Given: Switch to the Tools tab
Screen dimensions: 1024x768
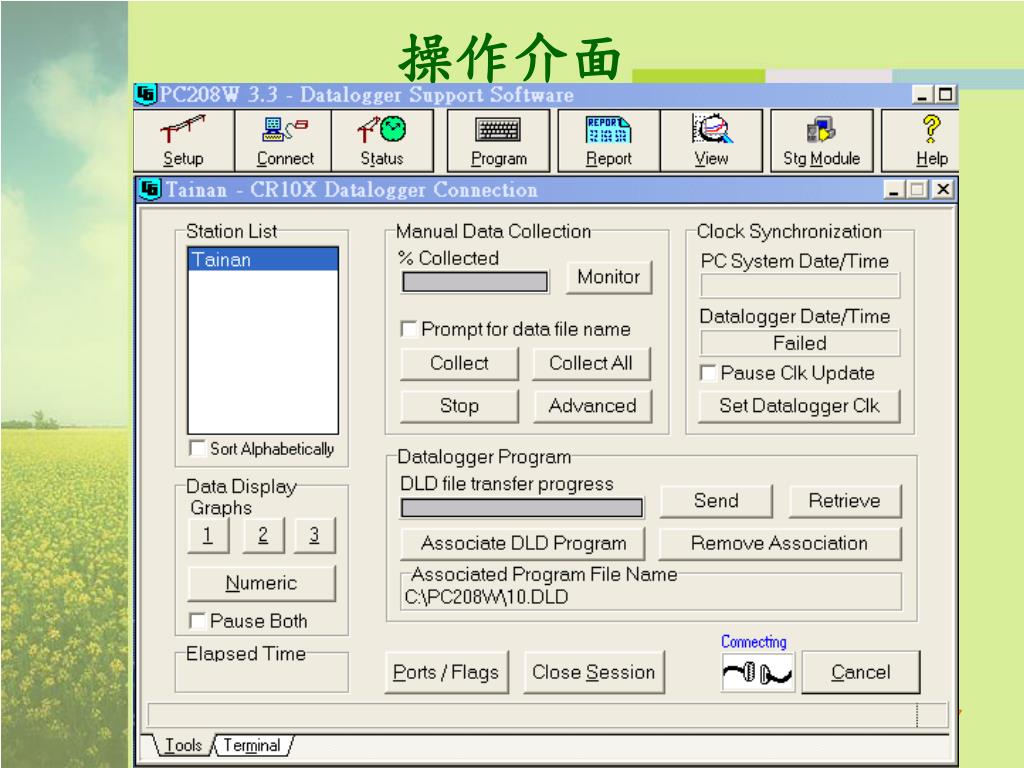Looking at the screenshot, I should point(183,745).
